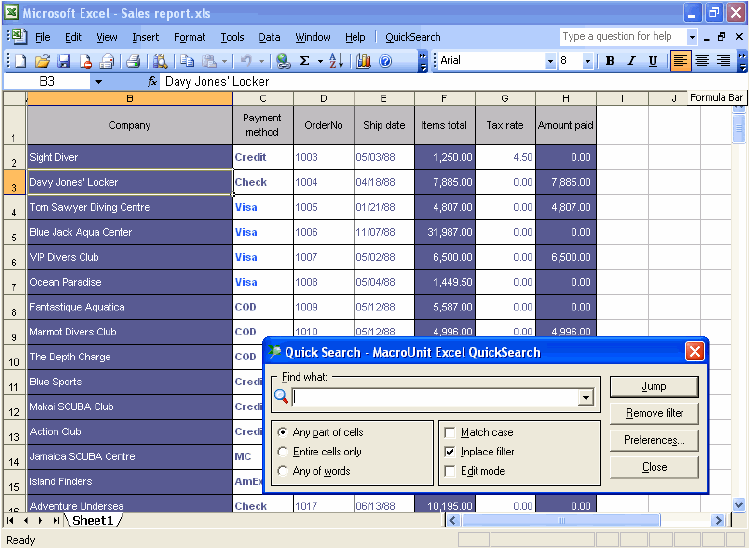Open the Arial font name dropdown
This screenshot has height=550, width=750.
point(550,61)
